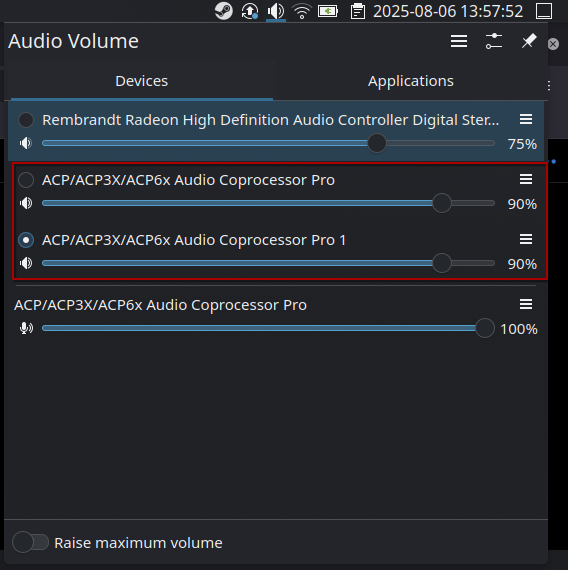
Task: Pin the Audio Volume popup open
Action: point(529,41)
